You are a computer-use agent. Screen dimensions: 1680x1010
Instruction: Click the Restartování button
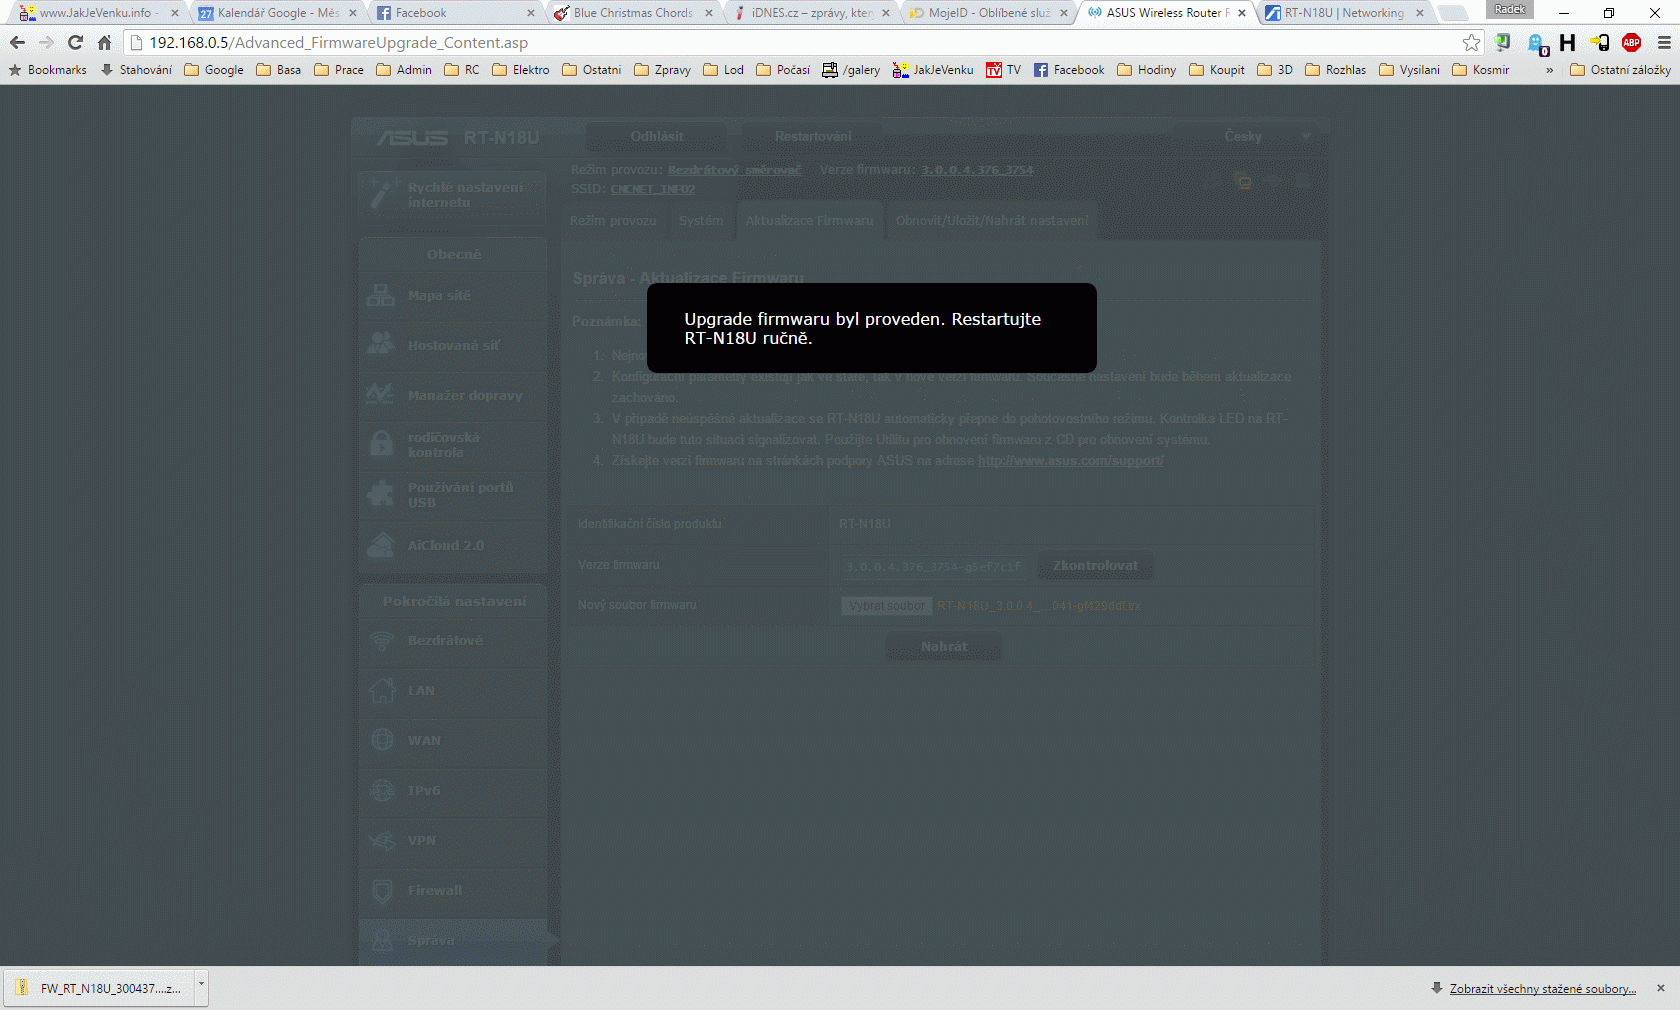(x=813, y=136)
